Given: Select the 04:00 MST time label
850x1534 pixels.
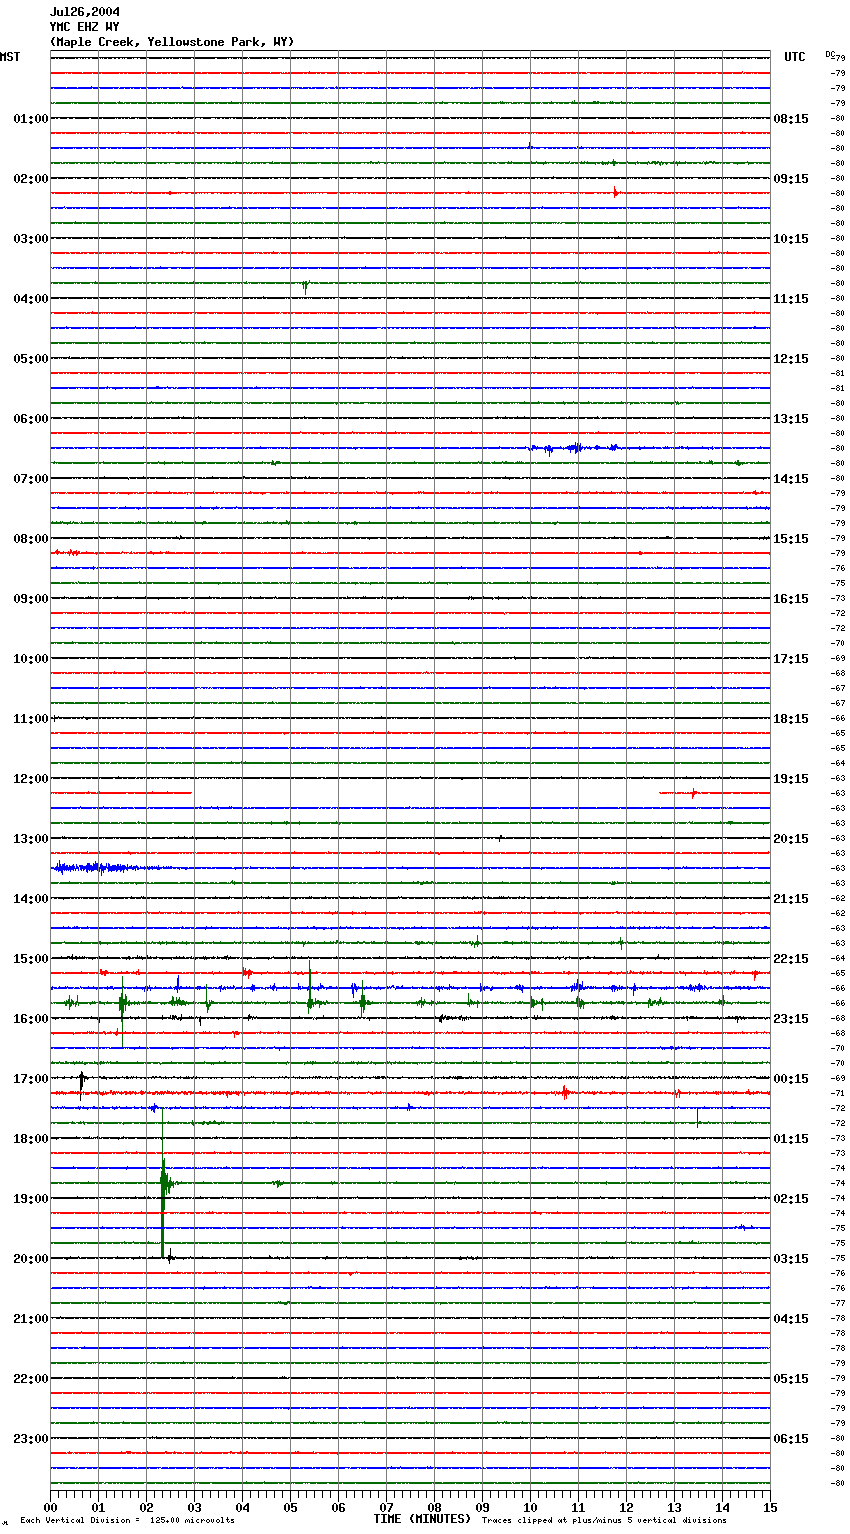Looking at the screenshot, I should [x=31, y=299].
